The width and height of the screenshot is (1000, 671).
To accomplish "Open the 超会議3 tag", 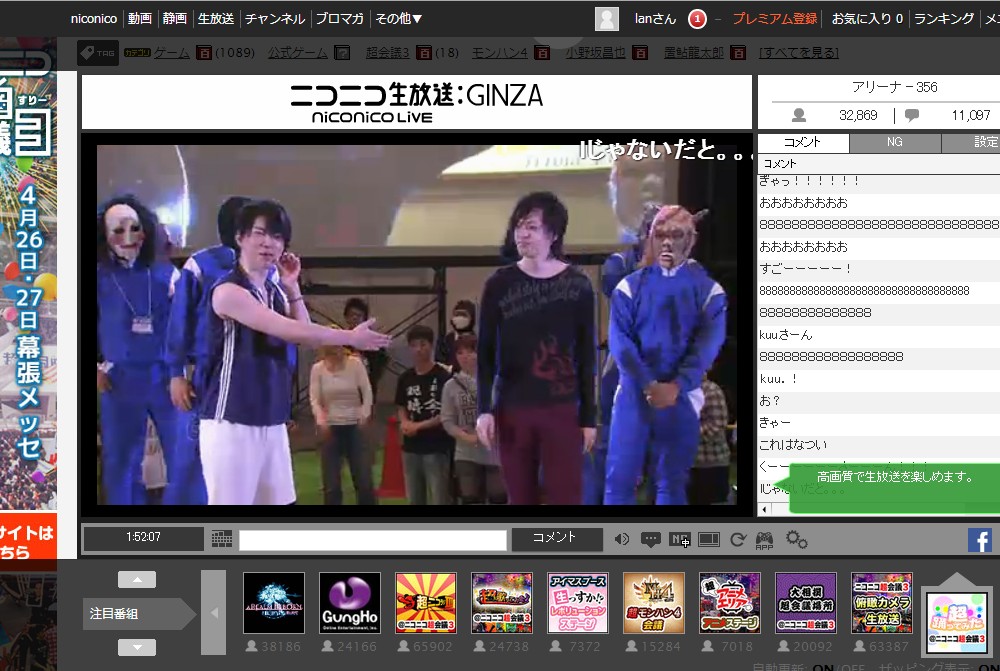I will click(x=388, y=53).
